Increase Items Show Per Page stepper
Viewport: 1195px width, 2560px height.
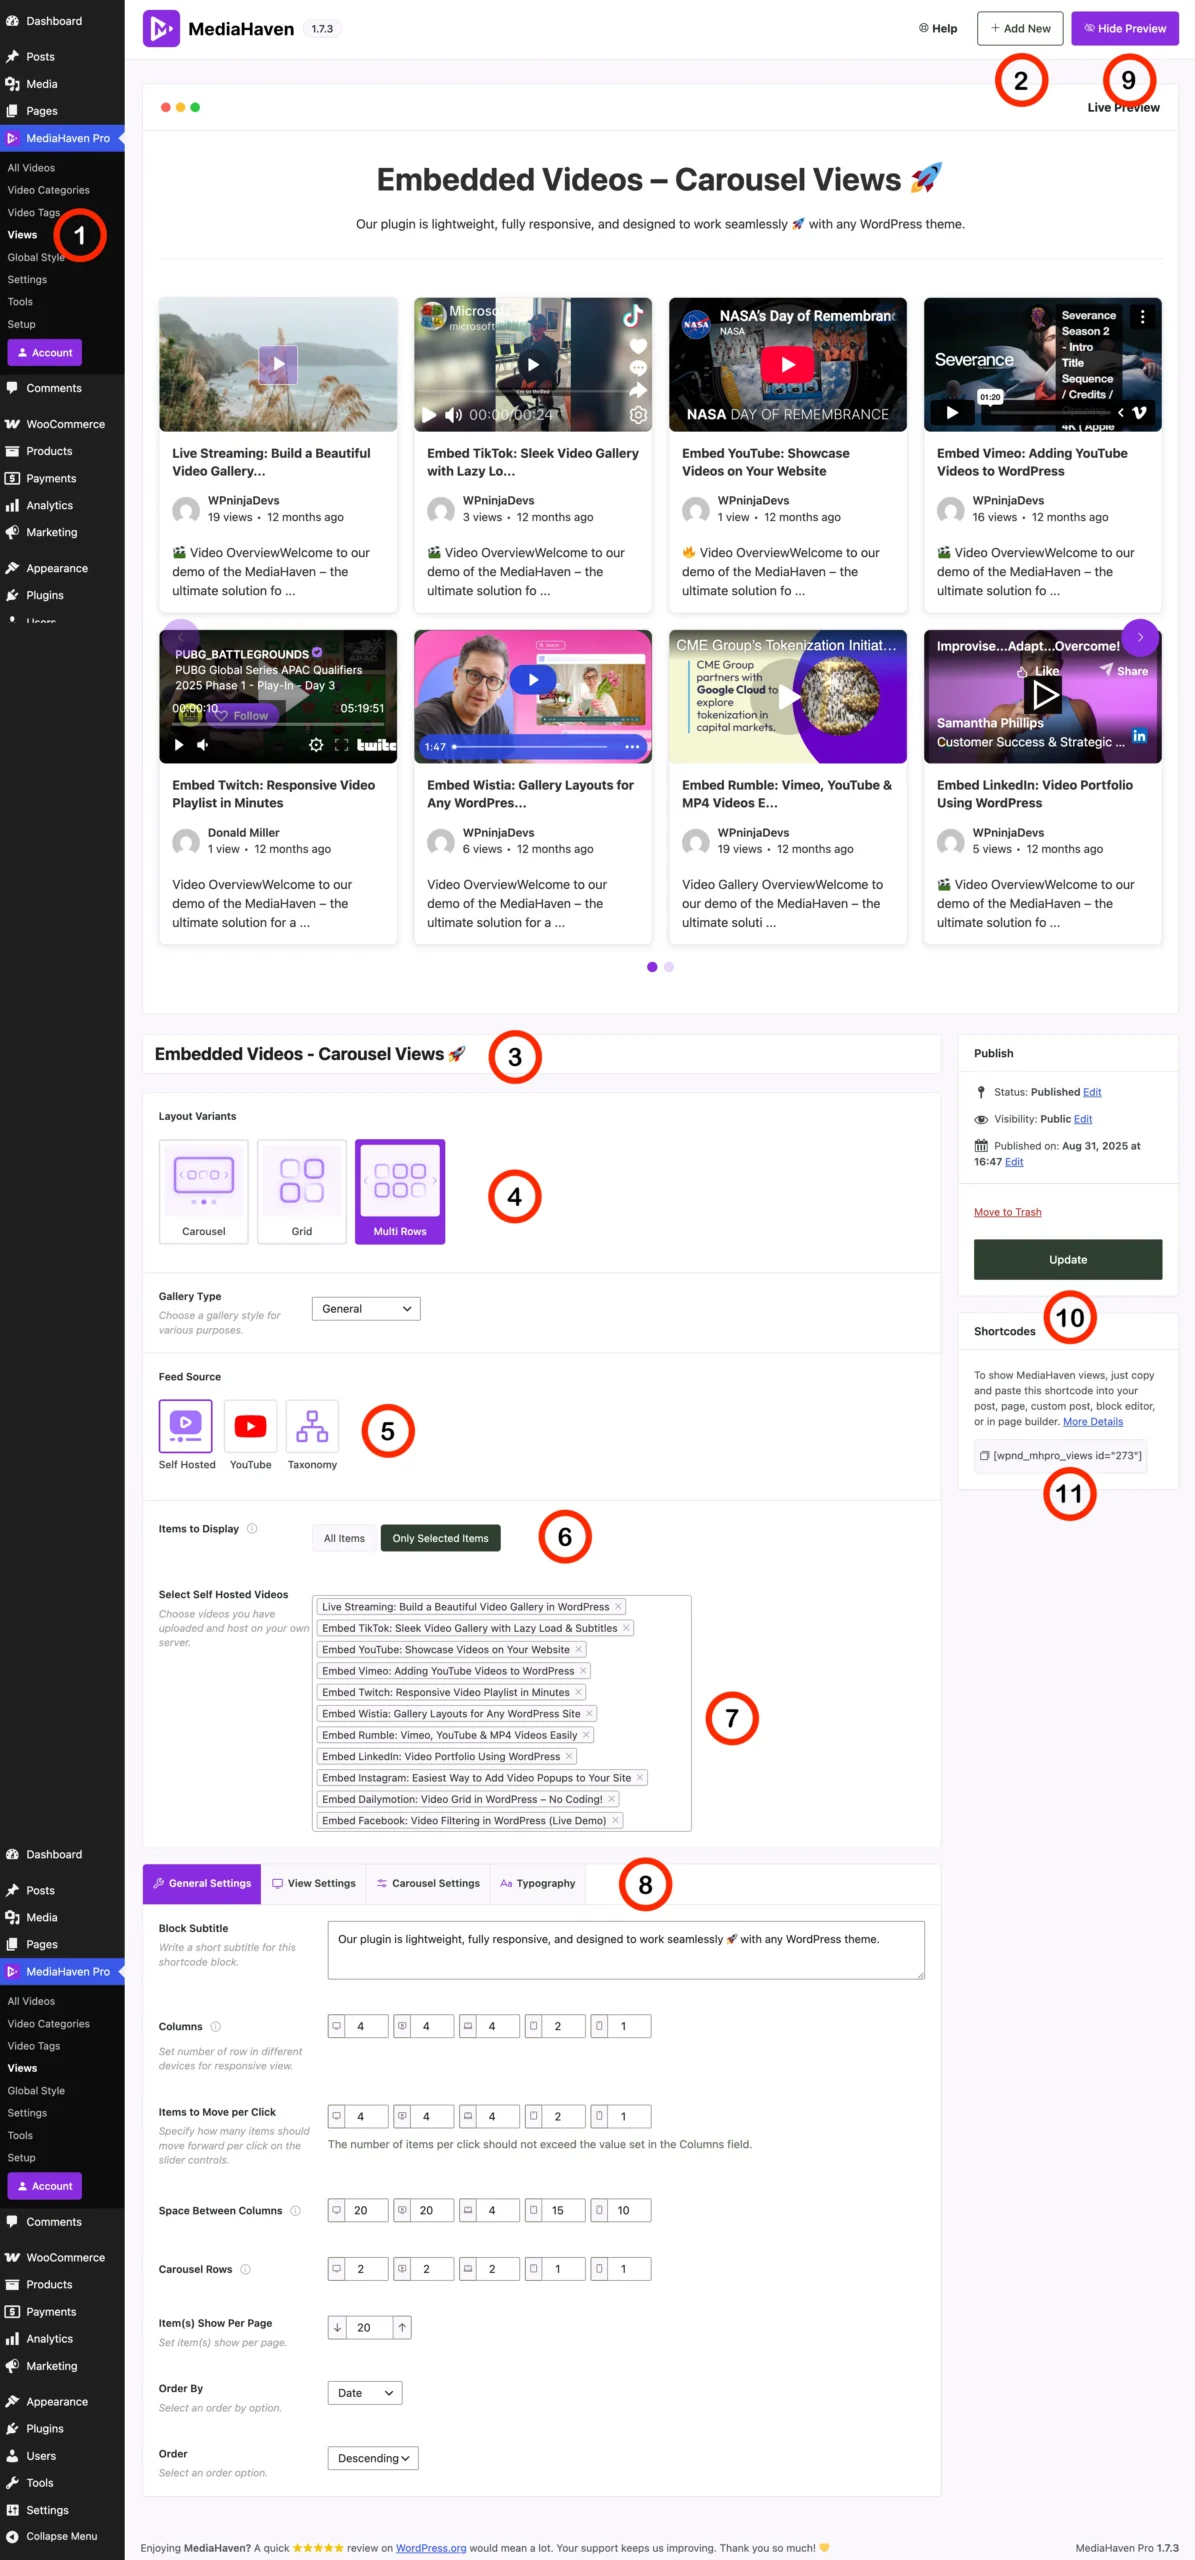coord(402,2327)
